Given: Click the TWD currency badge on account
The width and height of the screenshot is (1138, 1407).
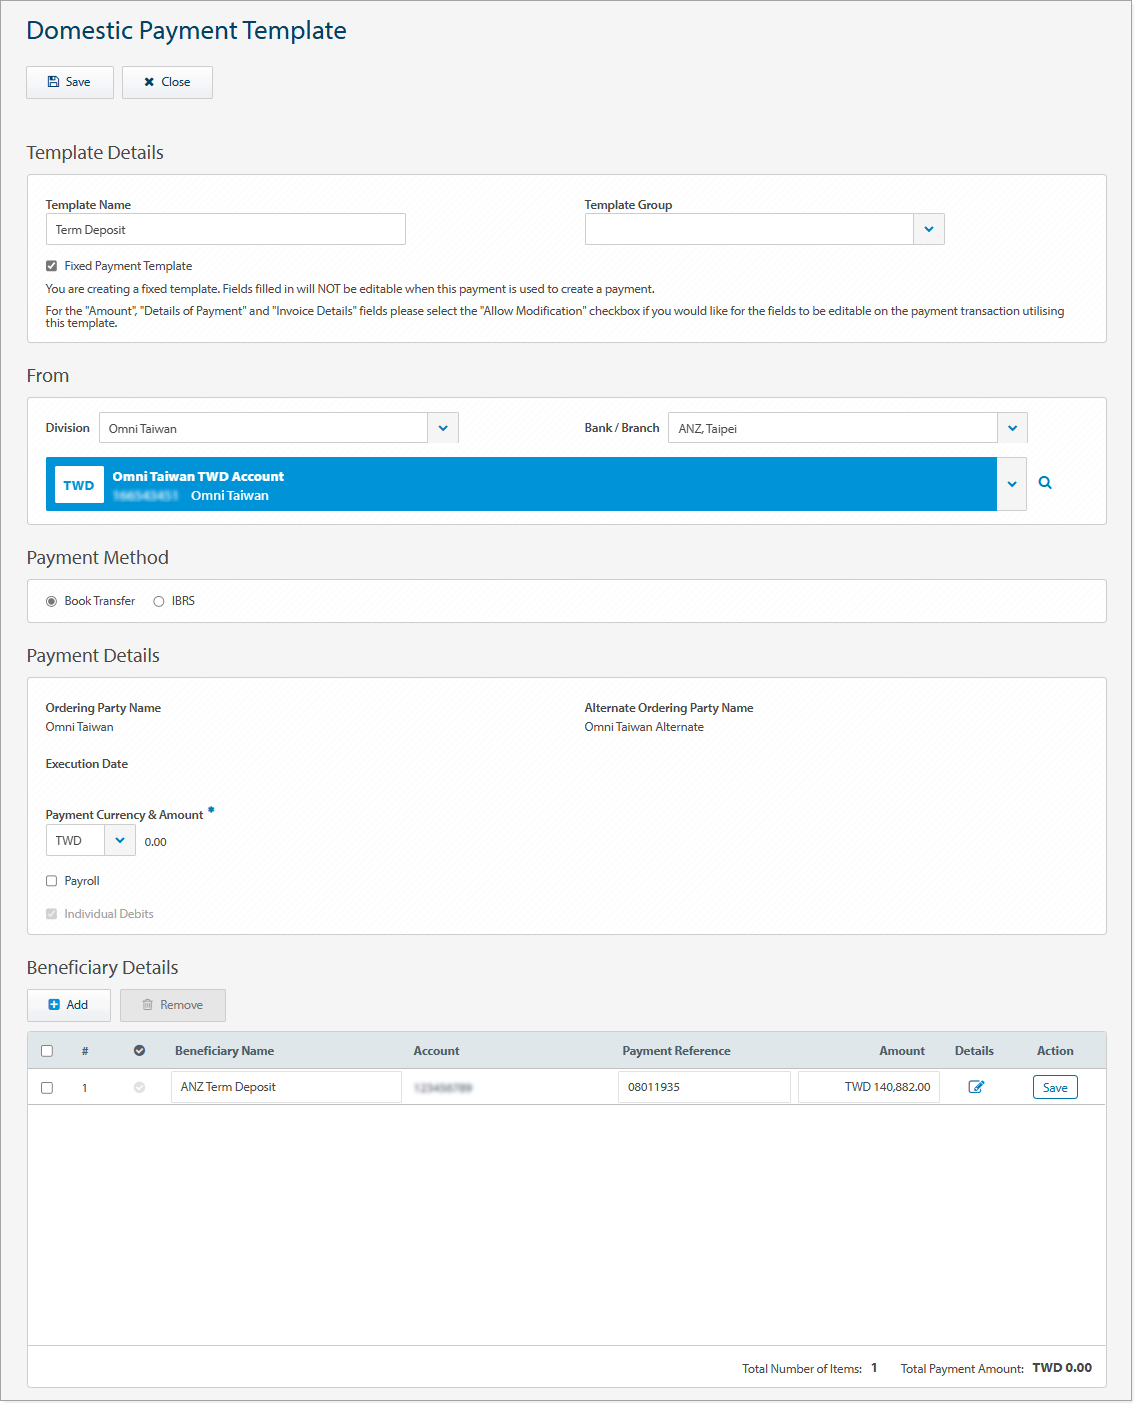Looking at the screenshot, I should pos(79,485).
